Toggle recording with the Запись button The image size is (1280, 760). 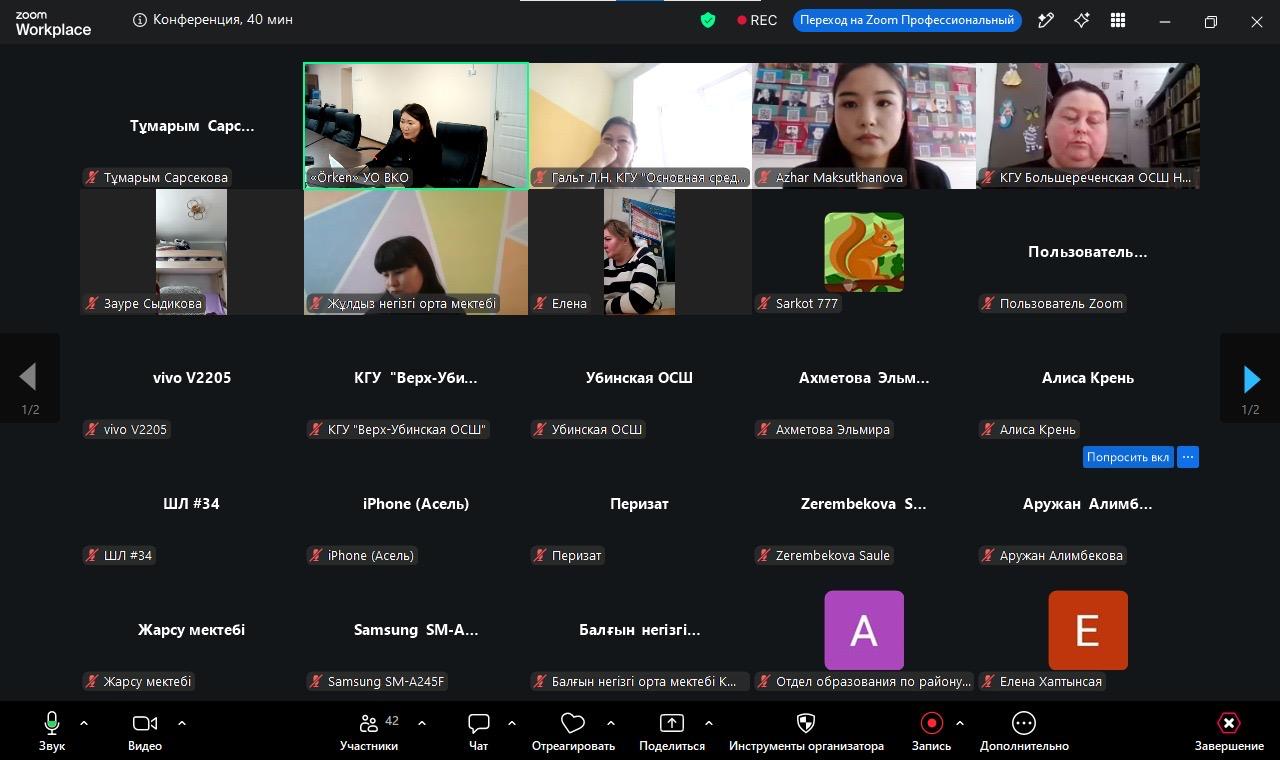pyautogui.click(x=931, y=731)
